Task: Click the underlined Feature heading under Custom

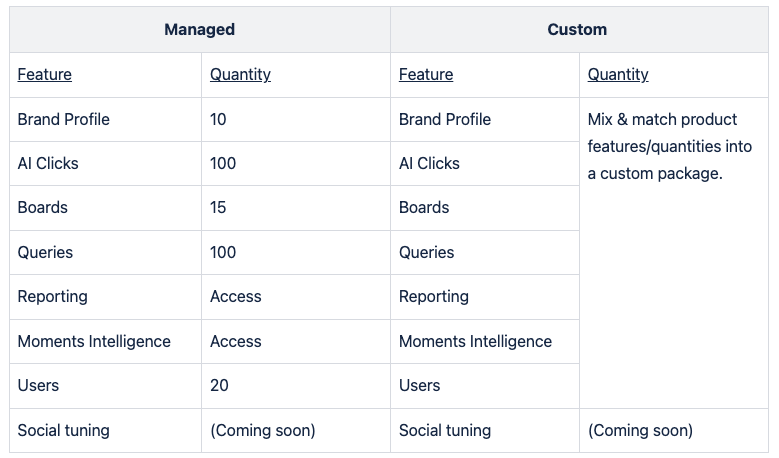Action: (x=426, y=74)
